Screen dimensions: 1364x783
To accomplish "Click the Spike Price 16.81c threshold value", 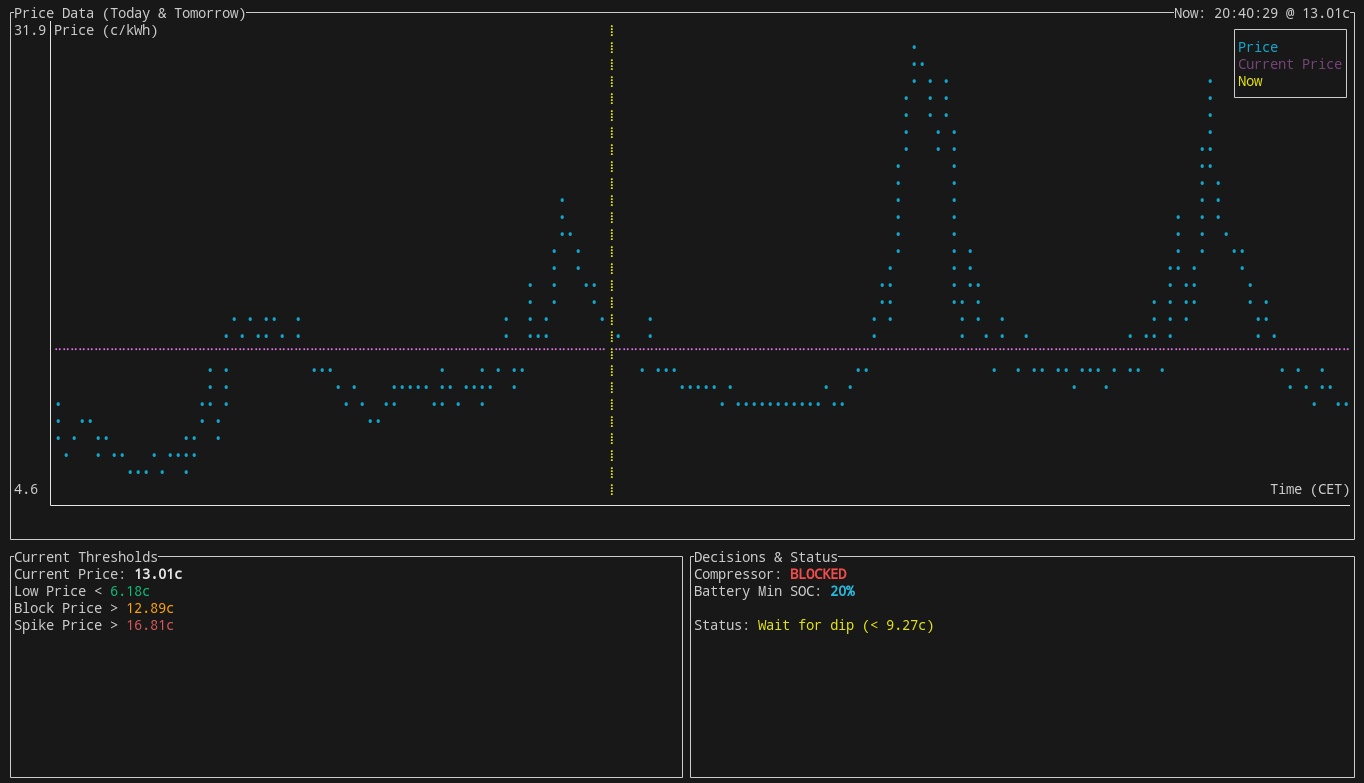I will 150,625.
